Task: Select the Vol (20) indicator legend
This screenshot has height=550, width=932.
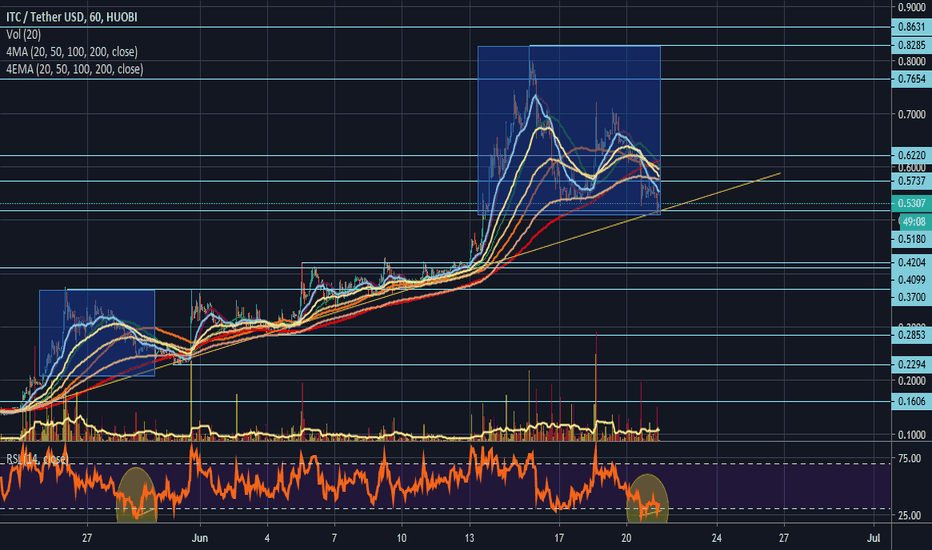Action: point(24,34)
